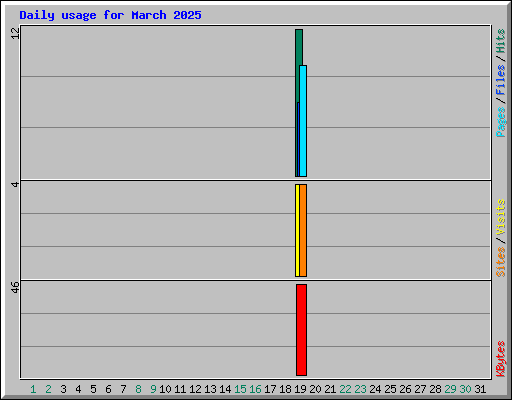Click day label '14' on x-axis

point(225,389)
